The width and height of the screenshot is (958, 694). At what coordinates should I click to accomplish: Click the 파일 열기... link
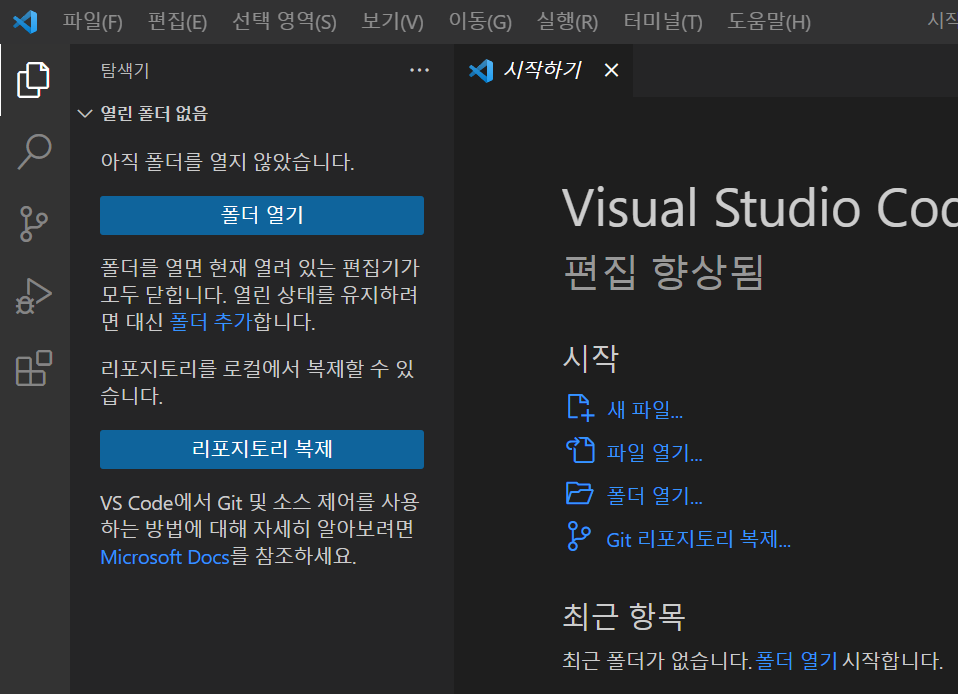[654, 452]
